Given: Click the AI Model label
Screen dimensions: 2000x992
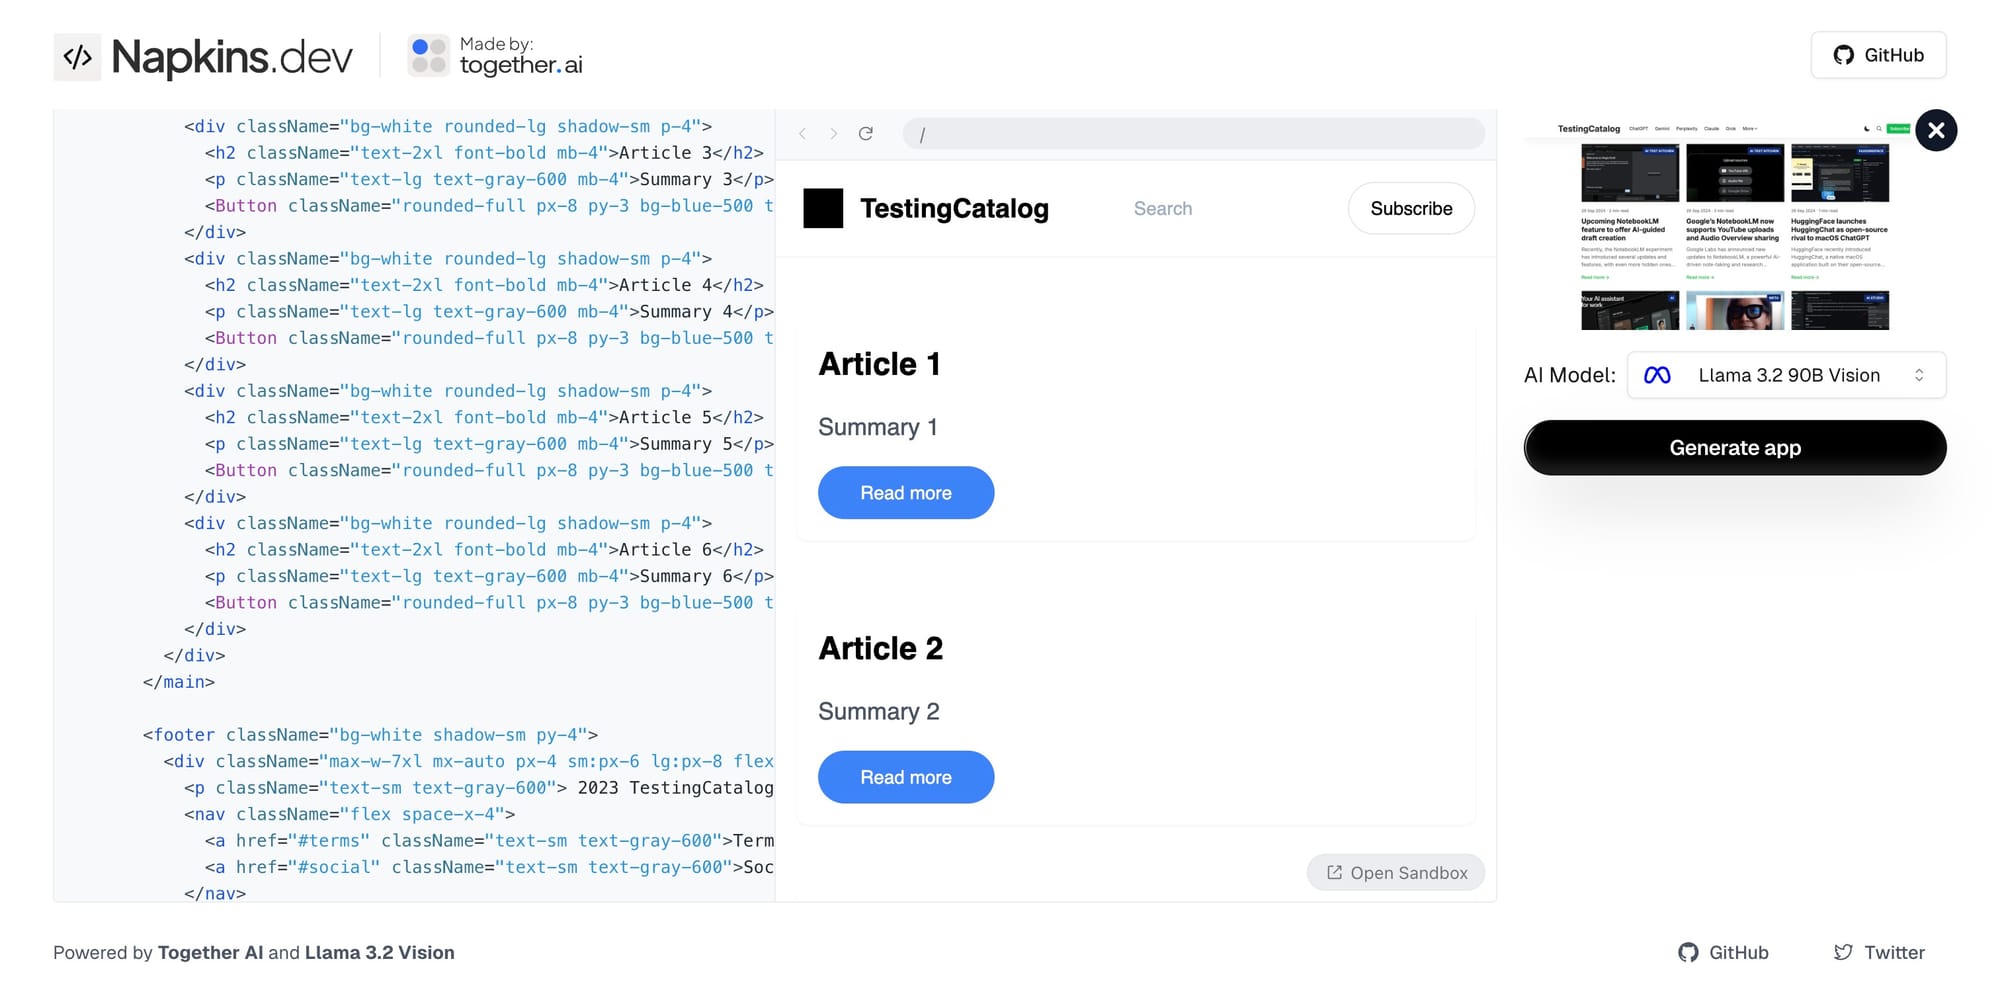Looking at the screenshot, I should point(1569,375).
